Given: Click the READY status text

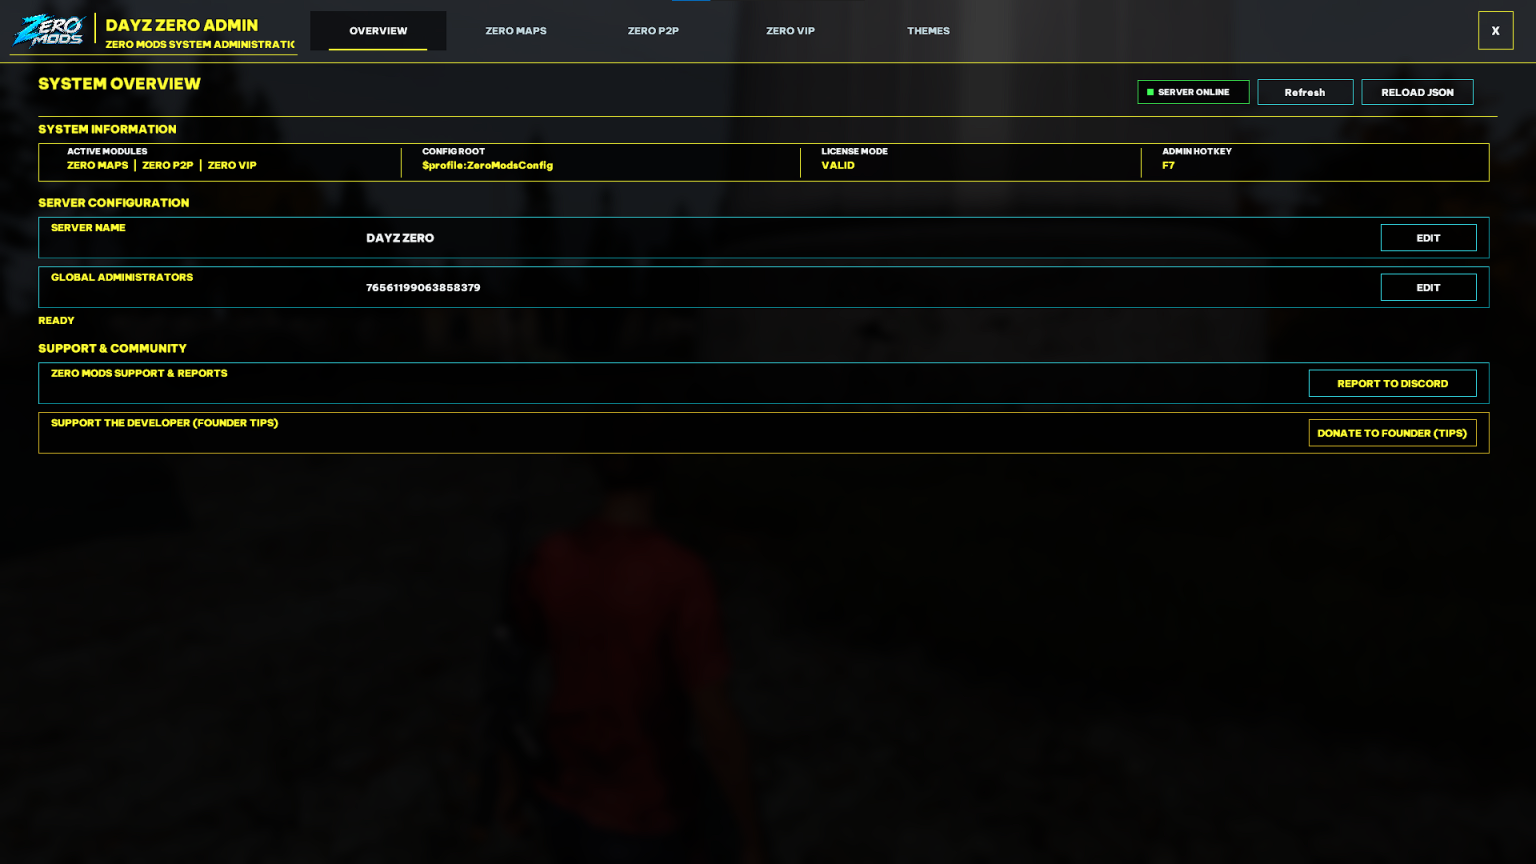Looking at the screenshot, I should [56, 320].
